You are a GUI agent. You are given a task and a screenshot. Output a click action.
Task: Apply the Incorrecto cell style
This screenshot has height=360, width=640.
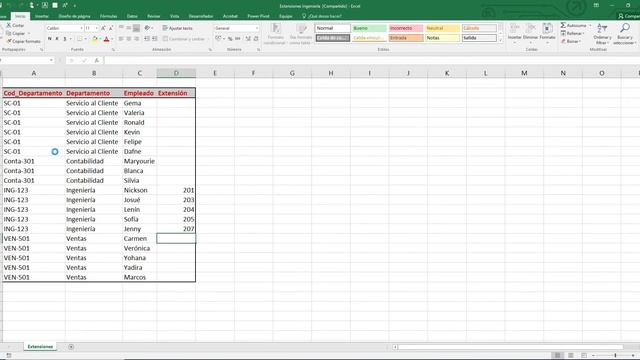coord(406,28)
